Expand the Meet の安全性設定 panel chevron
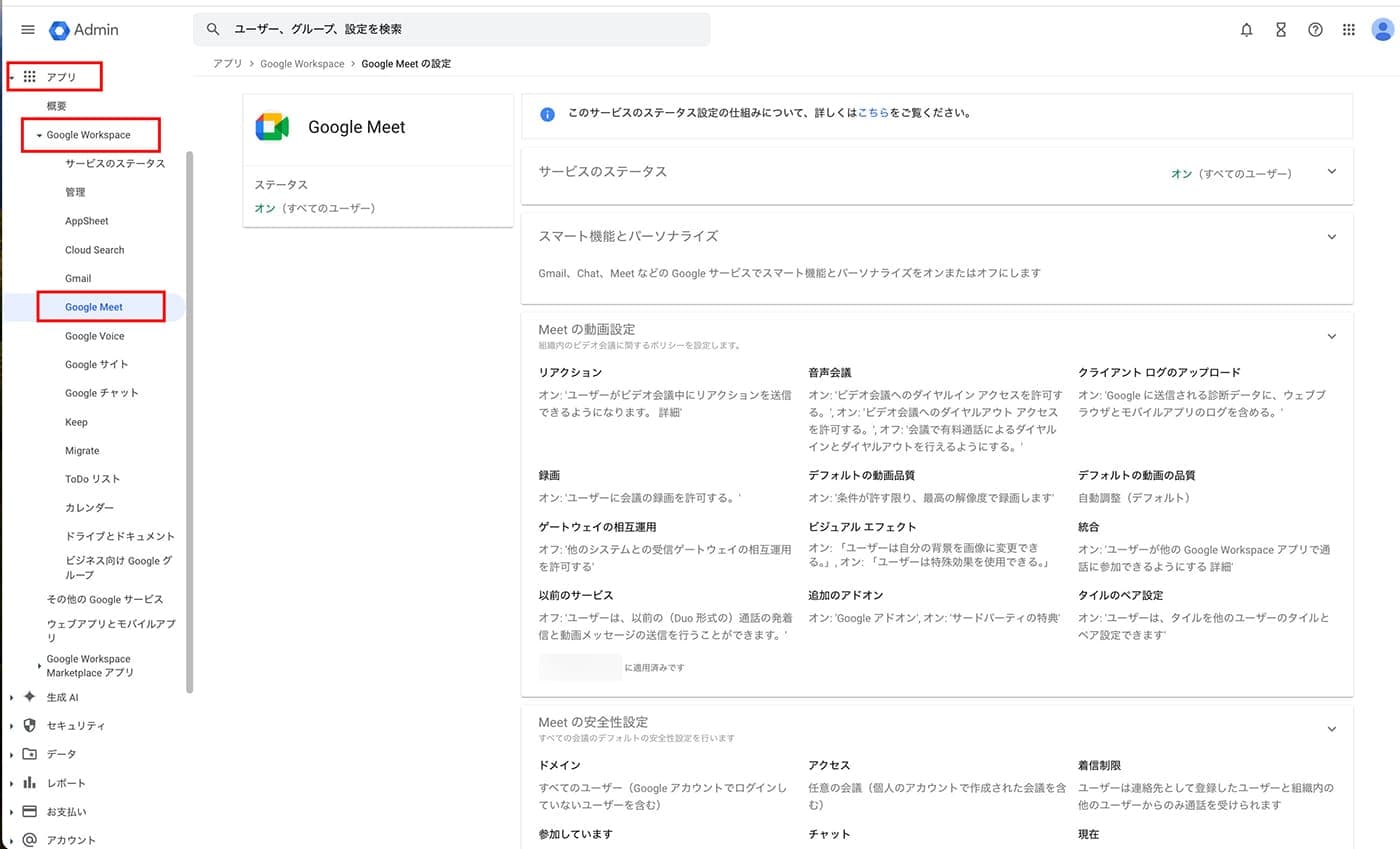 point(1331,729)
